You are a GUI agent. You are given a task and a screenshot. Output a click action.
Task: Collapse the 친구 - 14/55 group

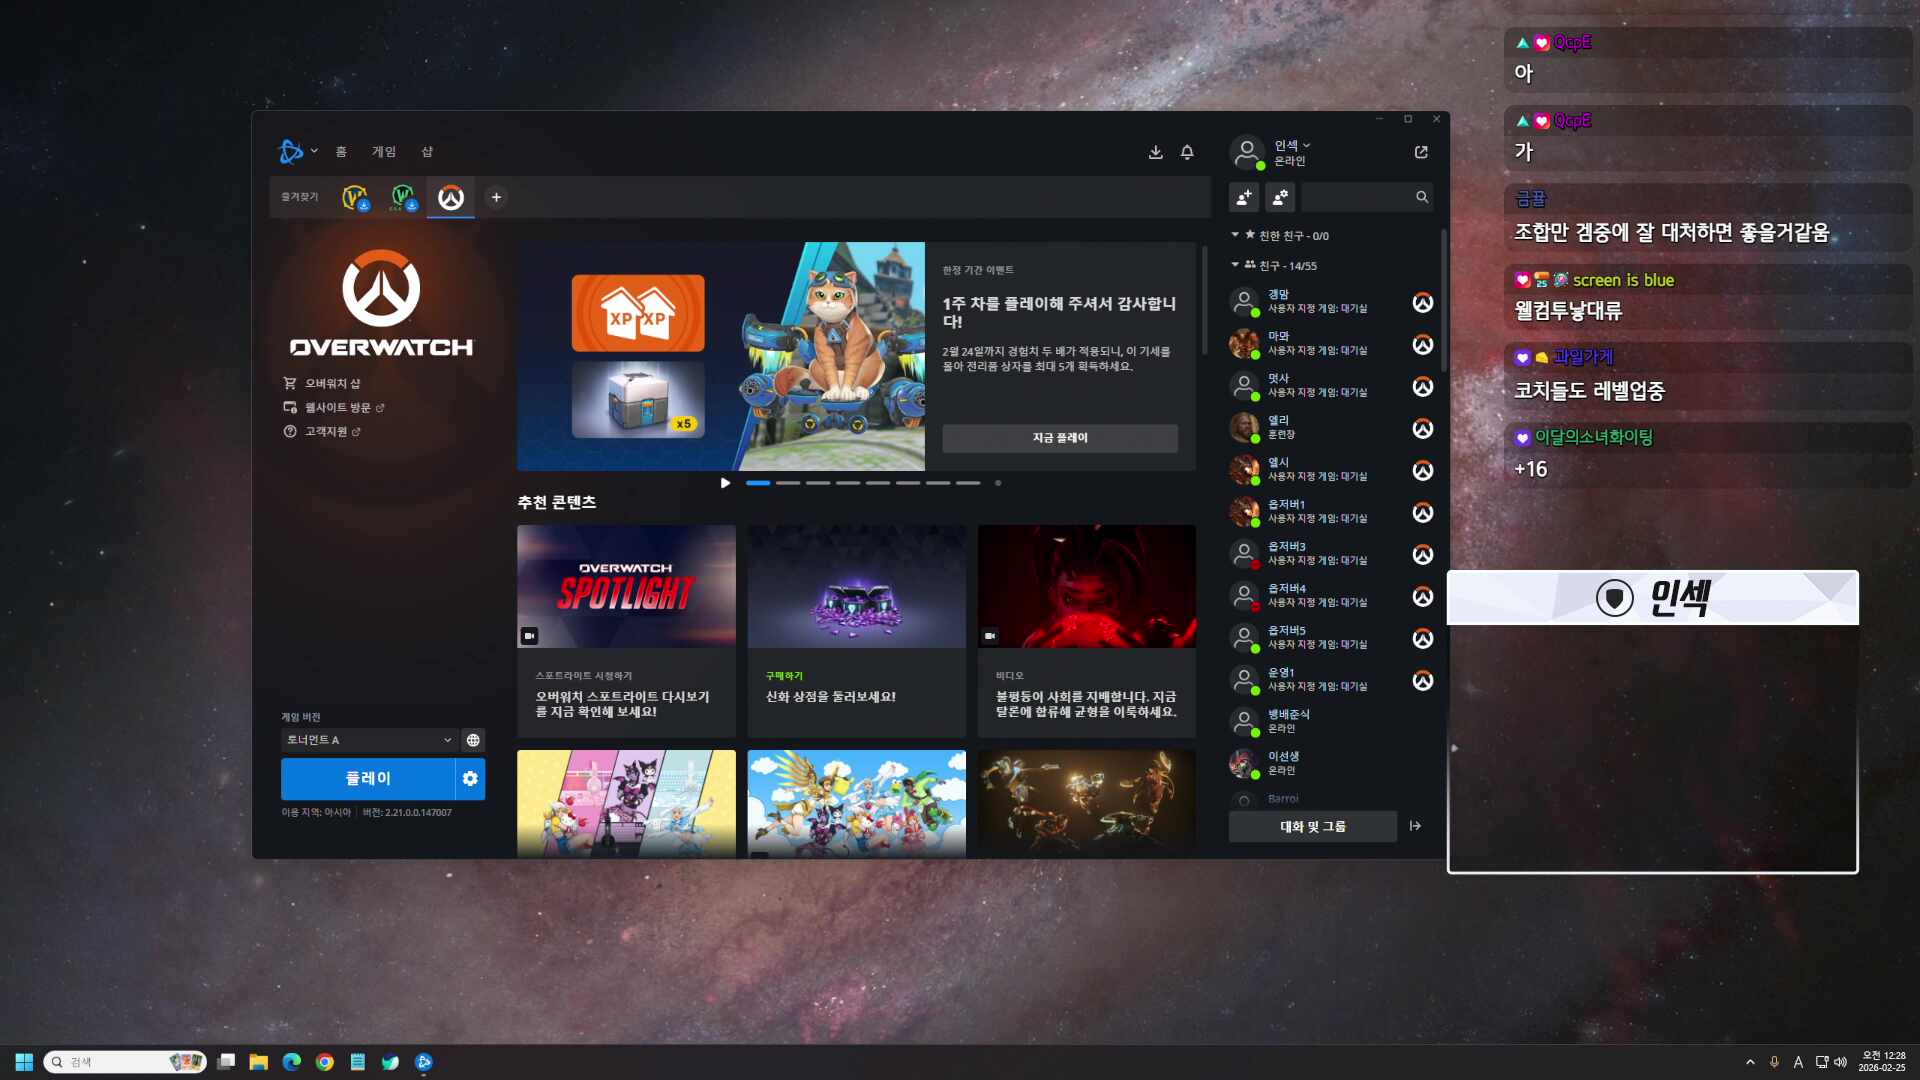click(1236, 265)
